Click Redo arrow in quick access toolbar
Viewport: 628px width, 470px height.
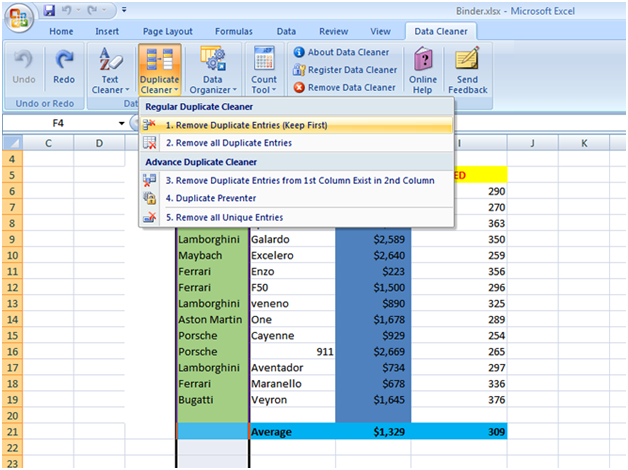click(x=93, y=10)
